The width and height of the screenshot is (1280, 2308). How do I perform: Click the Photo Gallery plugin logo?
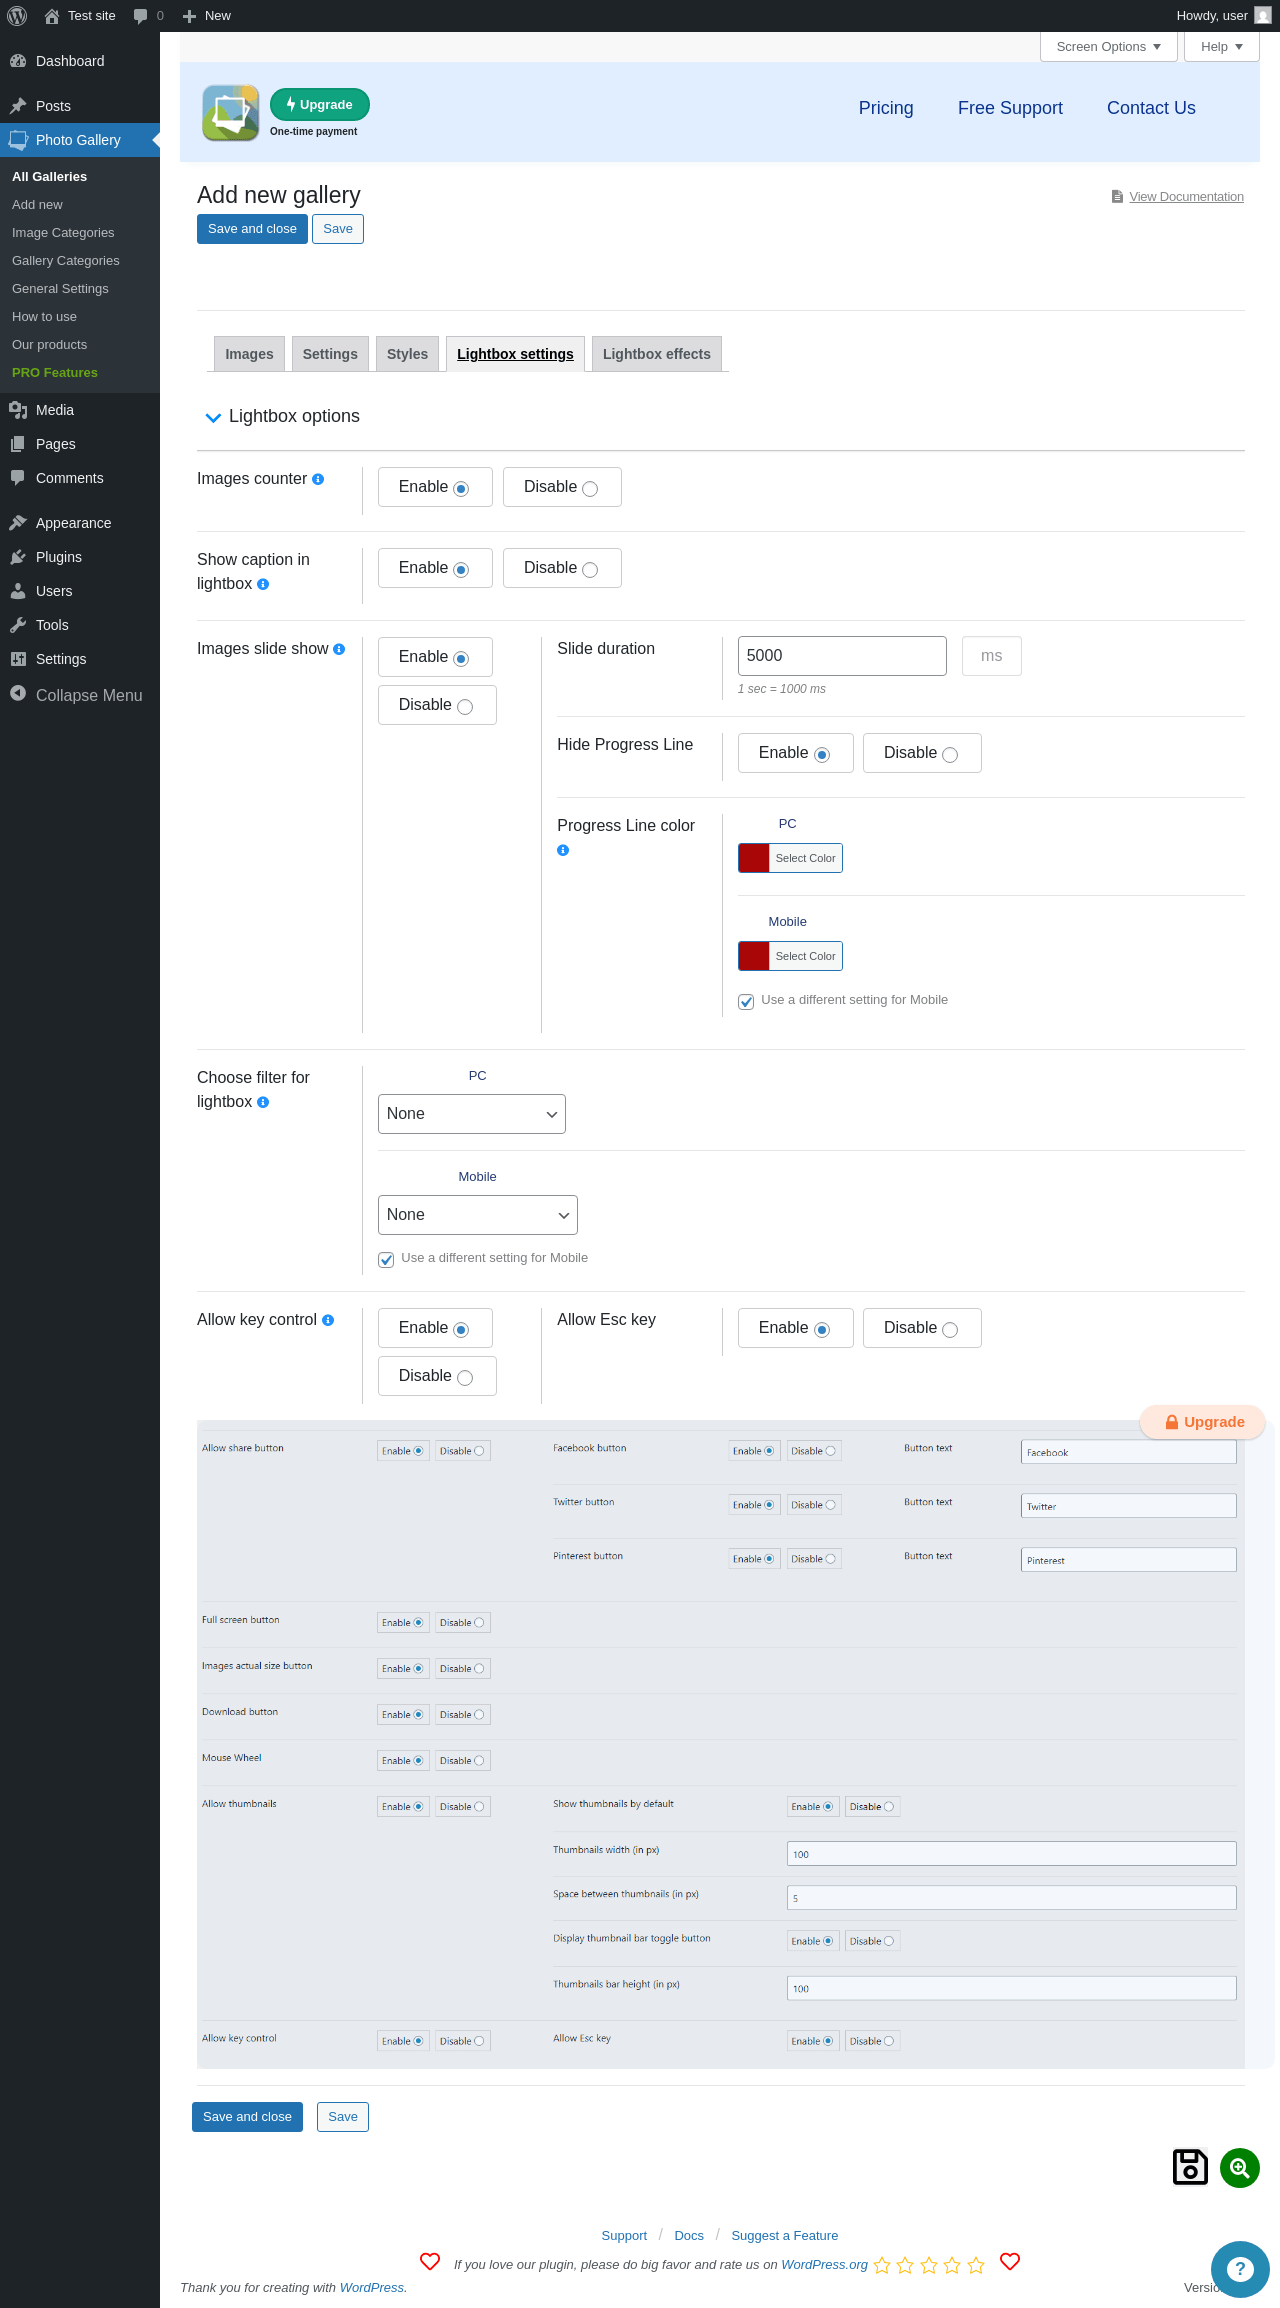231,112
